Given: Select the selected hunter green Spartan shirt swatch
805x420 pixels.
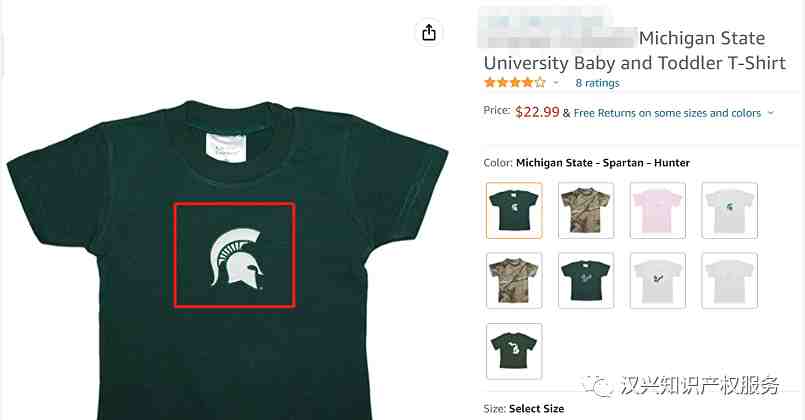Looking at the screenshot, I should point(514,210).
